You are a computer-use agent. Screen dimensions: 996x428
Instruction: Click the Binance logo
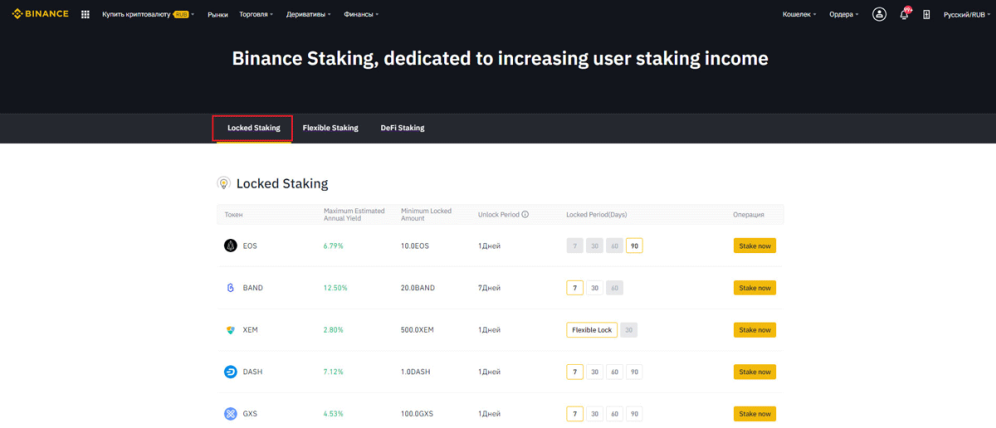pyautogui.click(x=40, y=14)
